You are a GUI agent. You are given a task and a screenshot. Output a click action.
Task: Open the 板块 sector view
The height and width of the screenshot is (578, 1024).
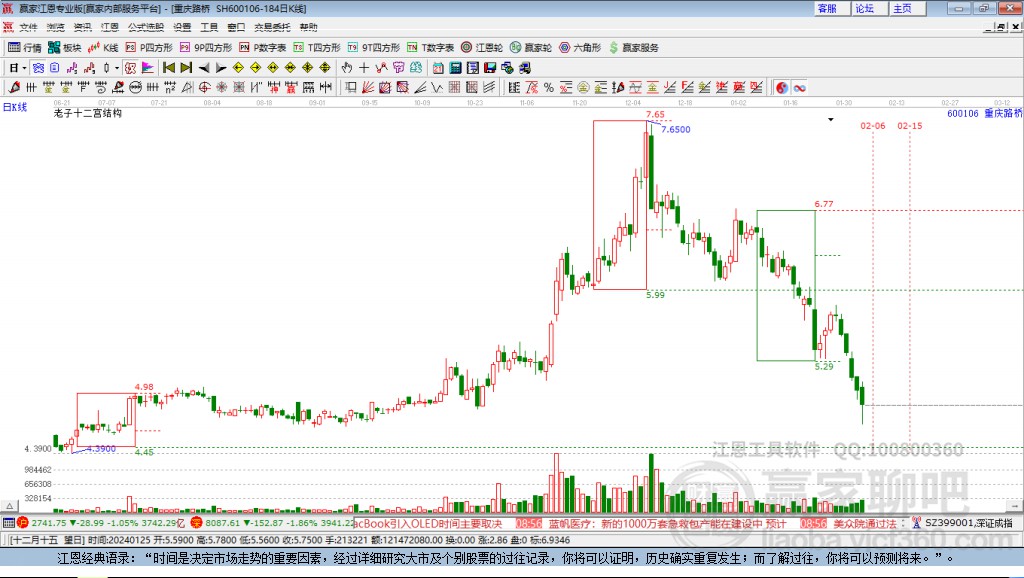coord(64,48)
